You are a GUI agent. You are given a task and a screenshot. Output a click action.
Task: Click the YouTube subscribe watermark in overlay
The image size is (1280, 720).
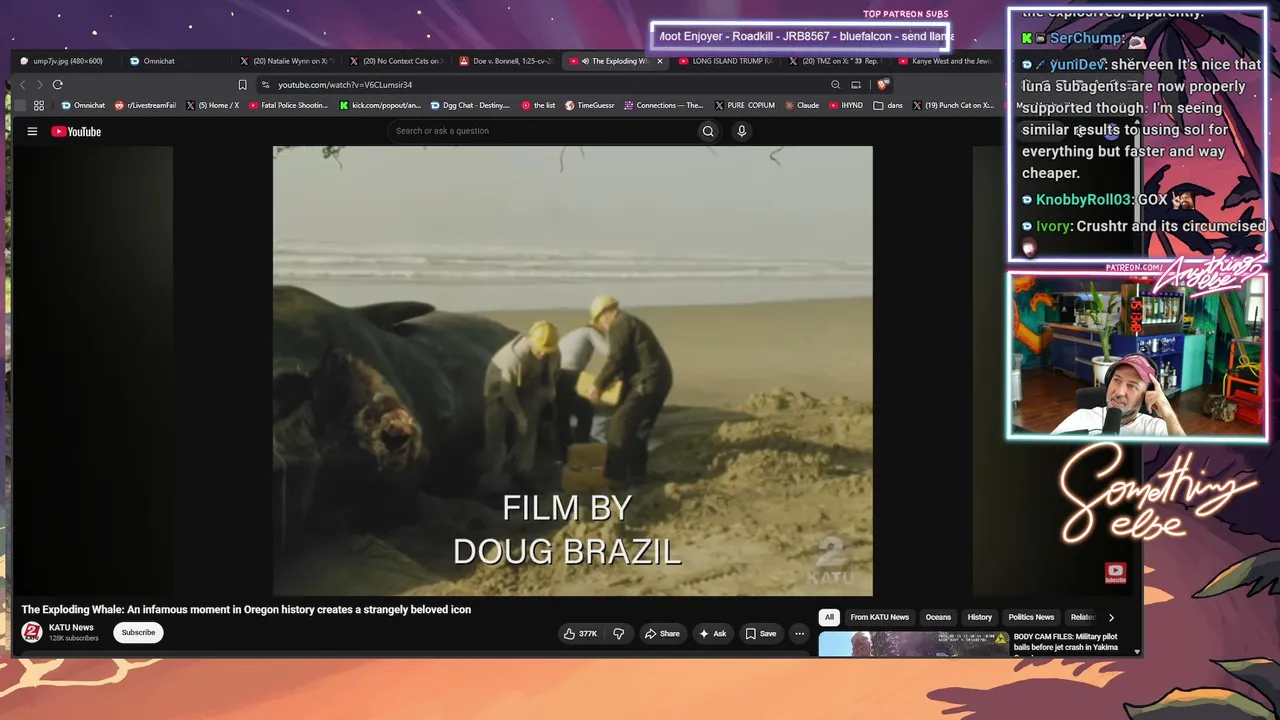pyautogui.click(x=1115, y=573)
